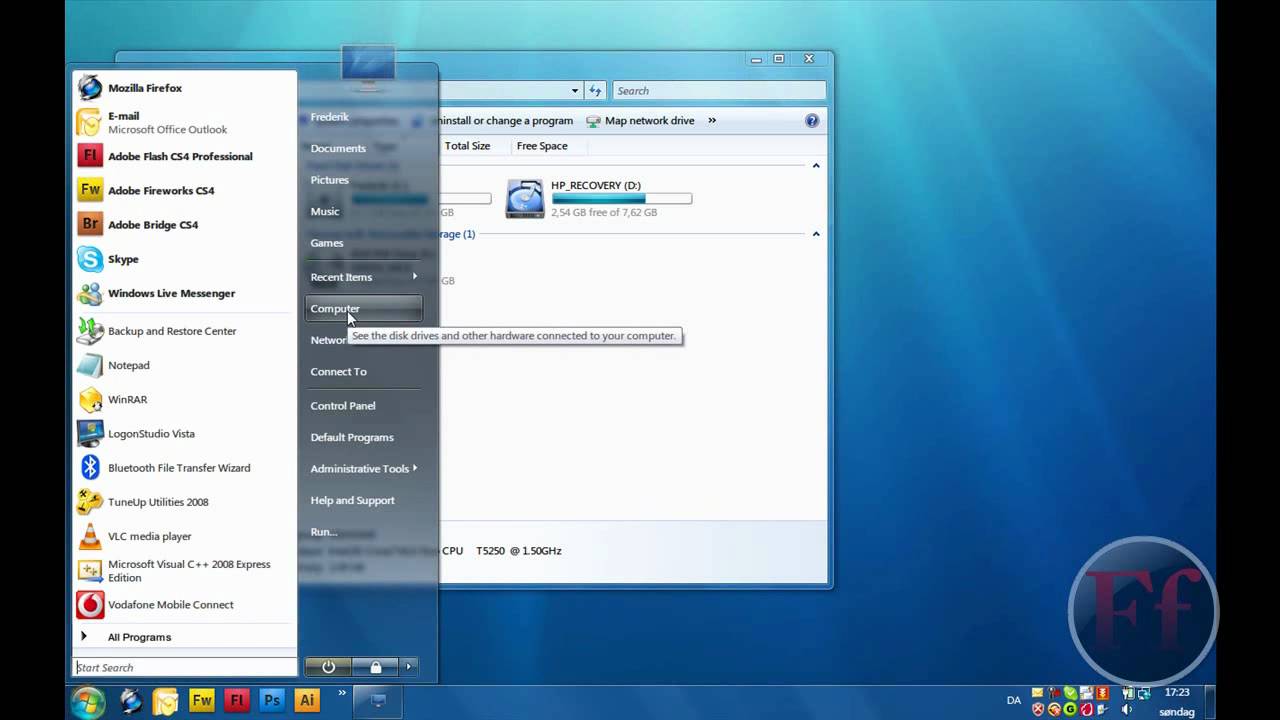Open Adobe Fireworks CS4 from Start menu list
Screen dimensions: 1280x720
pos(185,190)
